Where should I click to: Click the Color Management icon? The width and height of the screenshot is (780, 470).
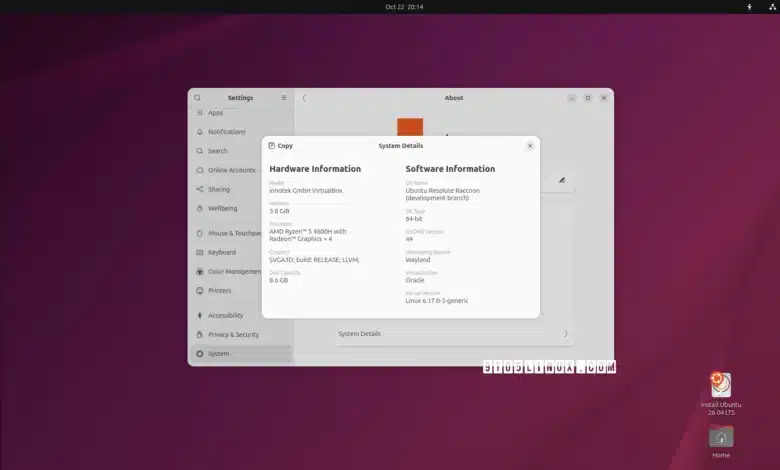[199, 272]
